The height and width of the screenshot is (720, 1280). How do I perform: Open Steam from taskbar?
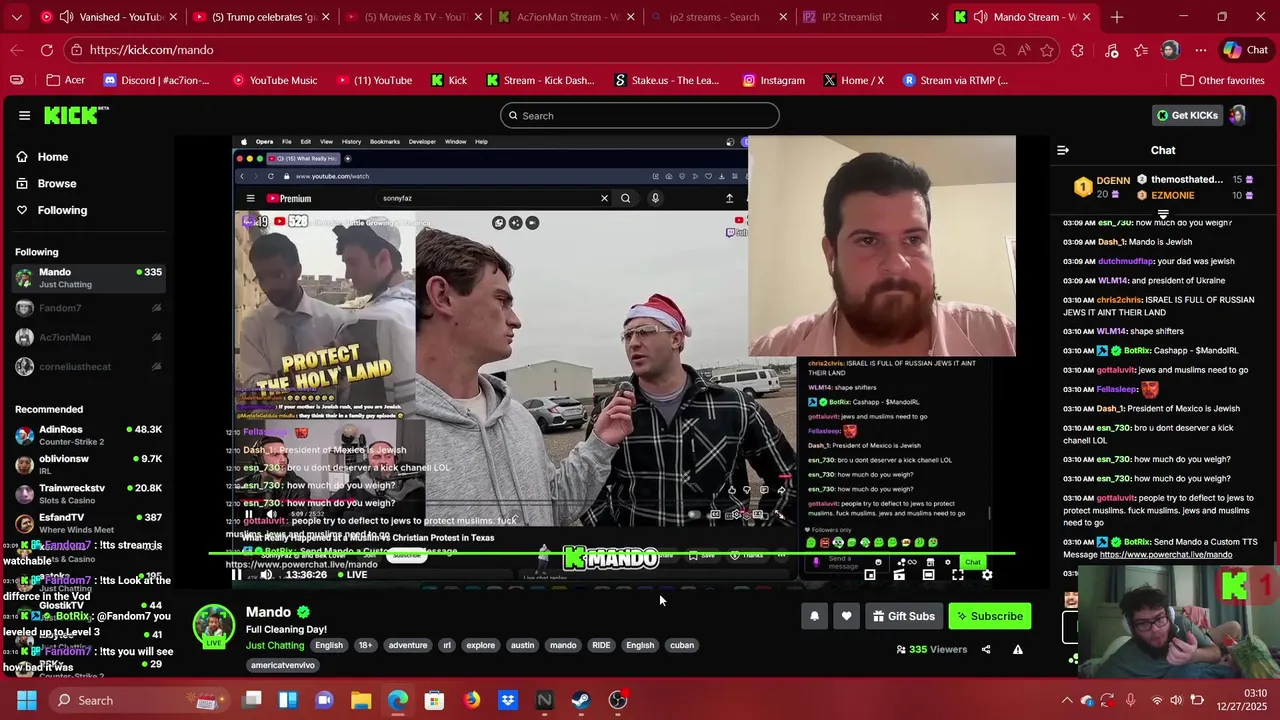[x=581, y=700]
